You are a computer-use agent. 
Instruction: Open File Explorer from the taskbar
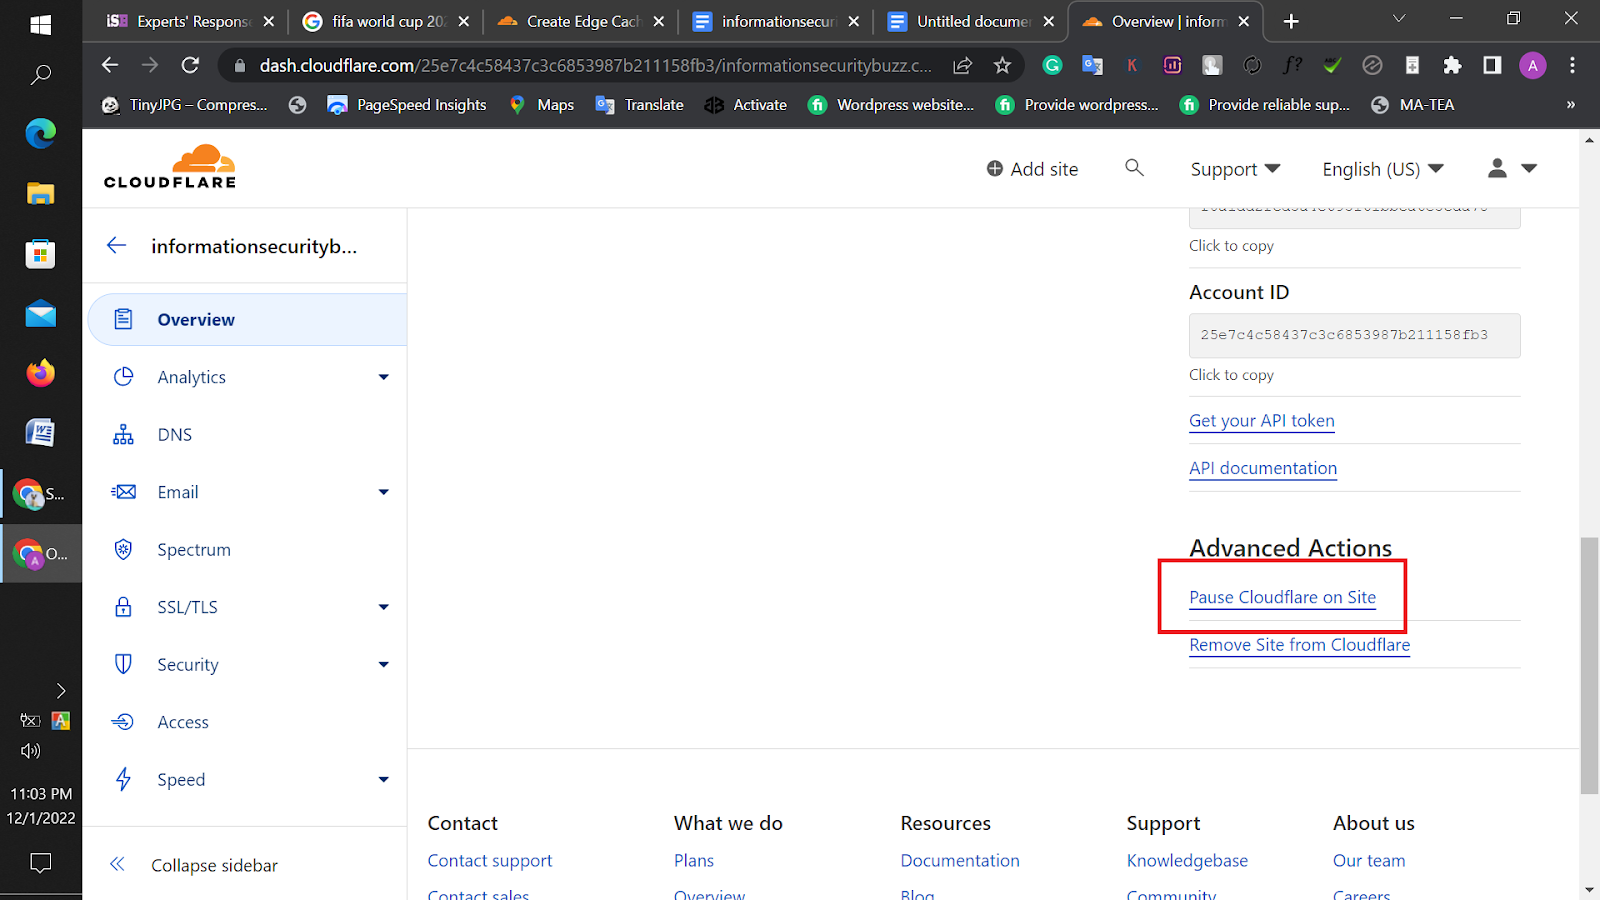click(40, 193)
